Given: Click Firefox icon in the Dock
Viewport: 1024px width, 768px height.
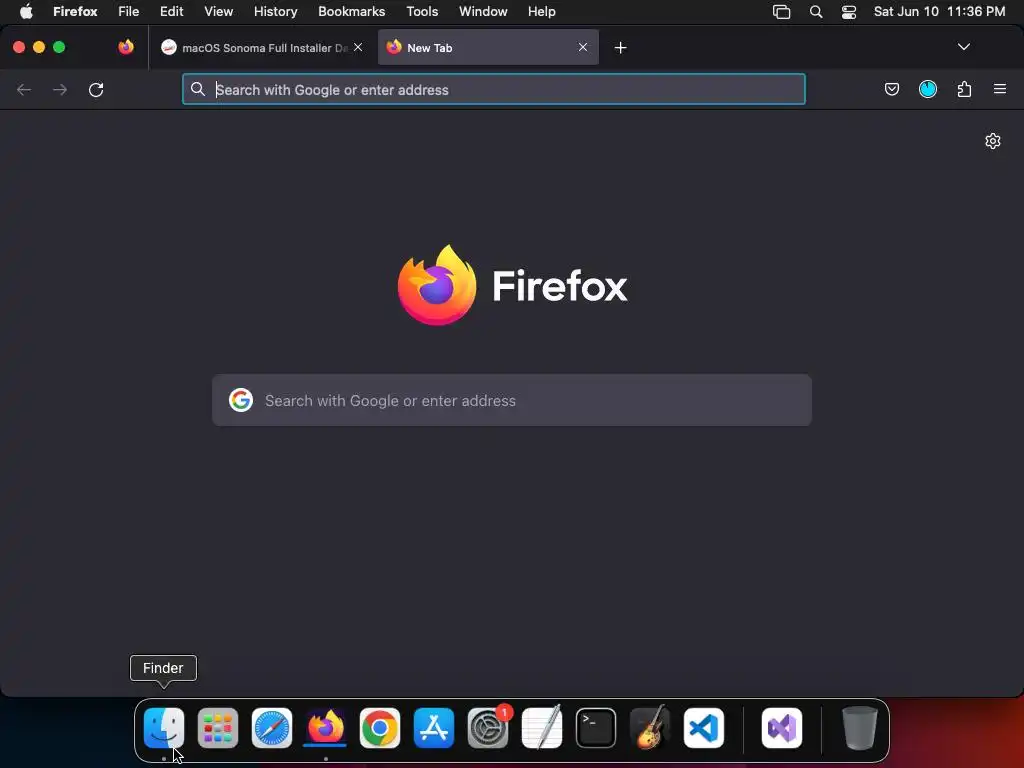Looking at the screenshot, I should 325,726.
